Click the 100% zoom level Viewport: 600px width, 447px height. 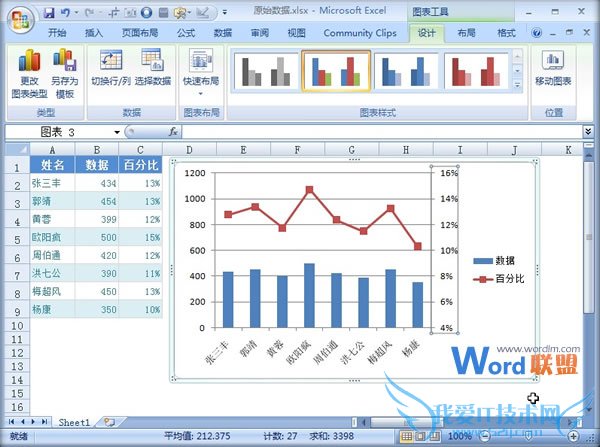[460, 436]
